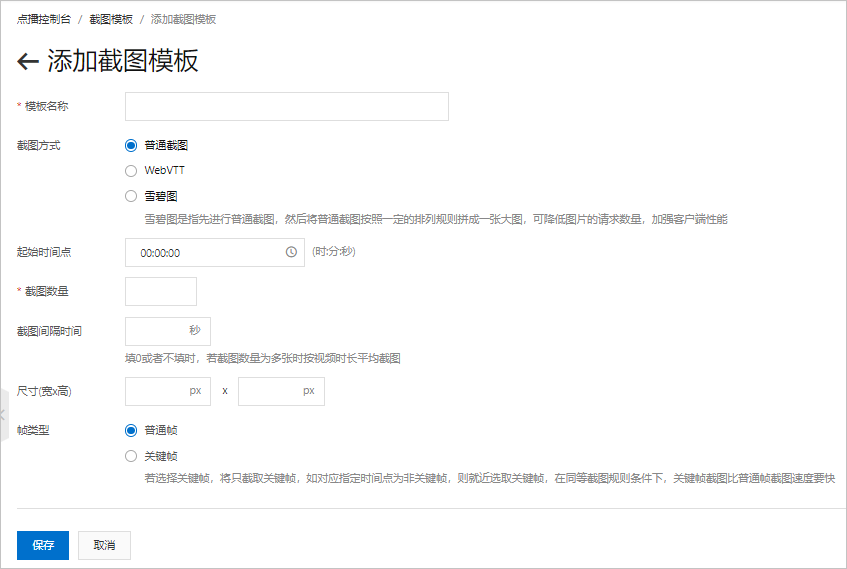Focus the 截图间隔时间 seconds field
The image size is (847, 569).
[168, 331]
